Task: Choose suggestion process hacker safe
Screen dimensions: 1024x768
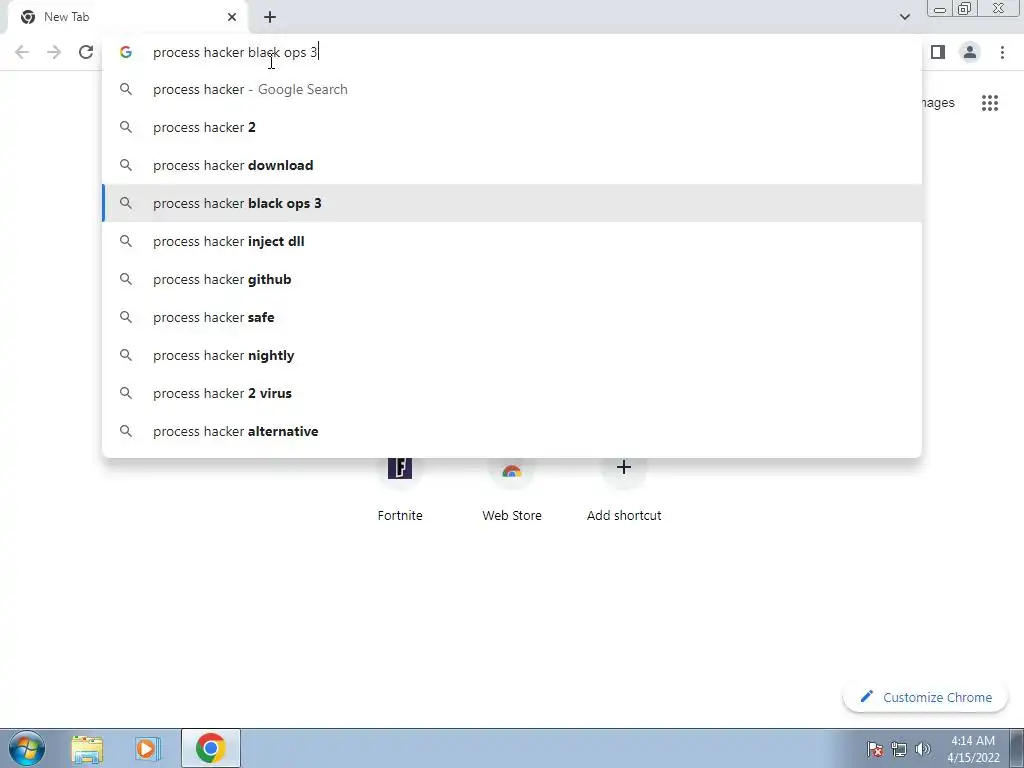Action: pyautogui.click(x=512, y=317)
